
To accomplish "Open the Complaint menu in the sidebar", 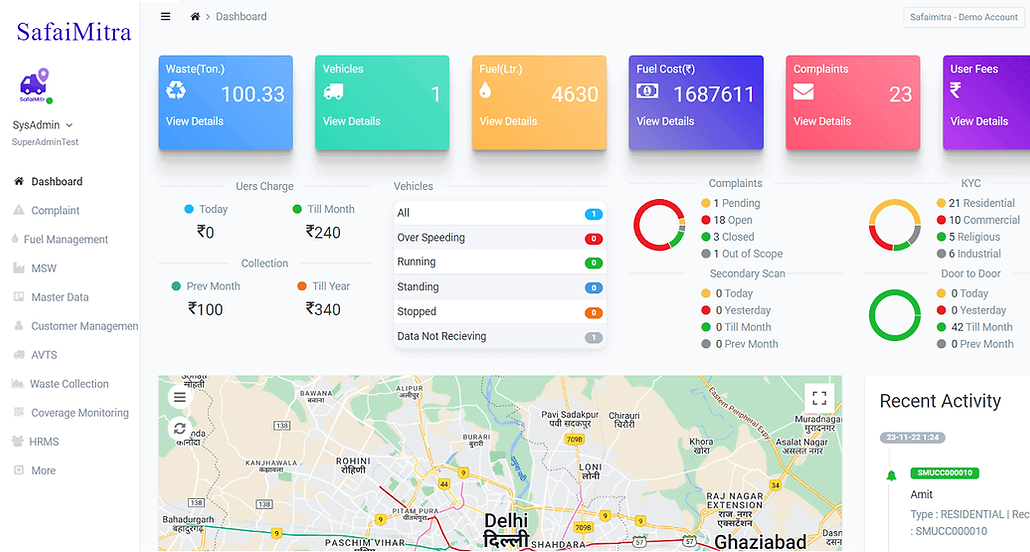I will coord(55,210).
